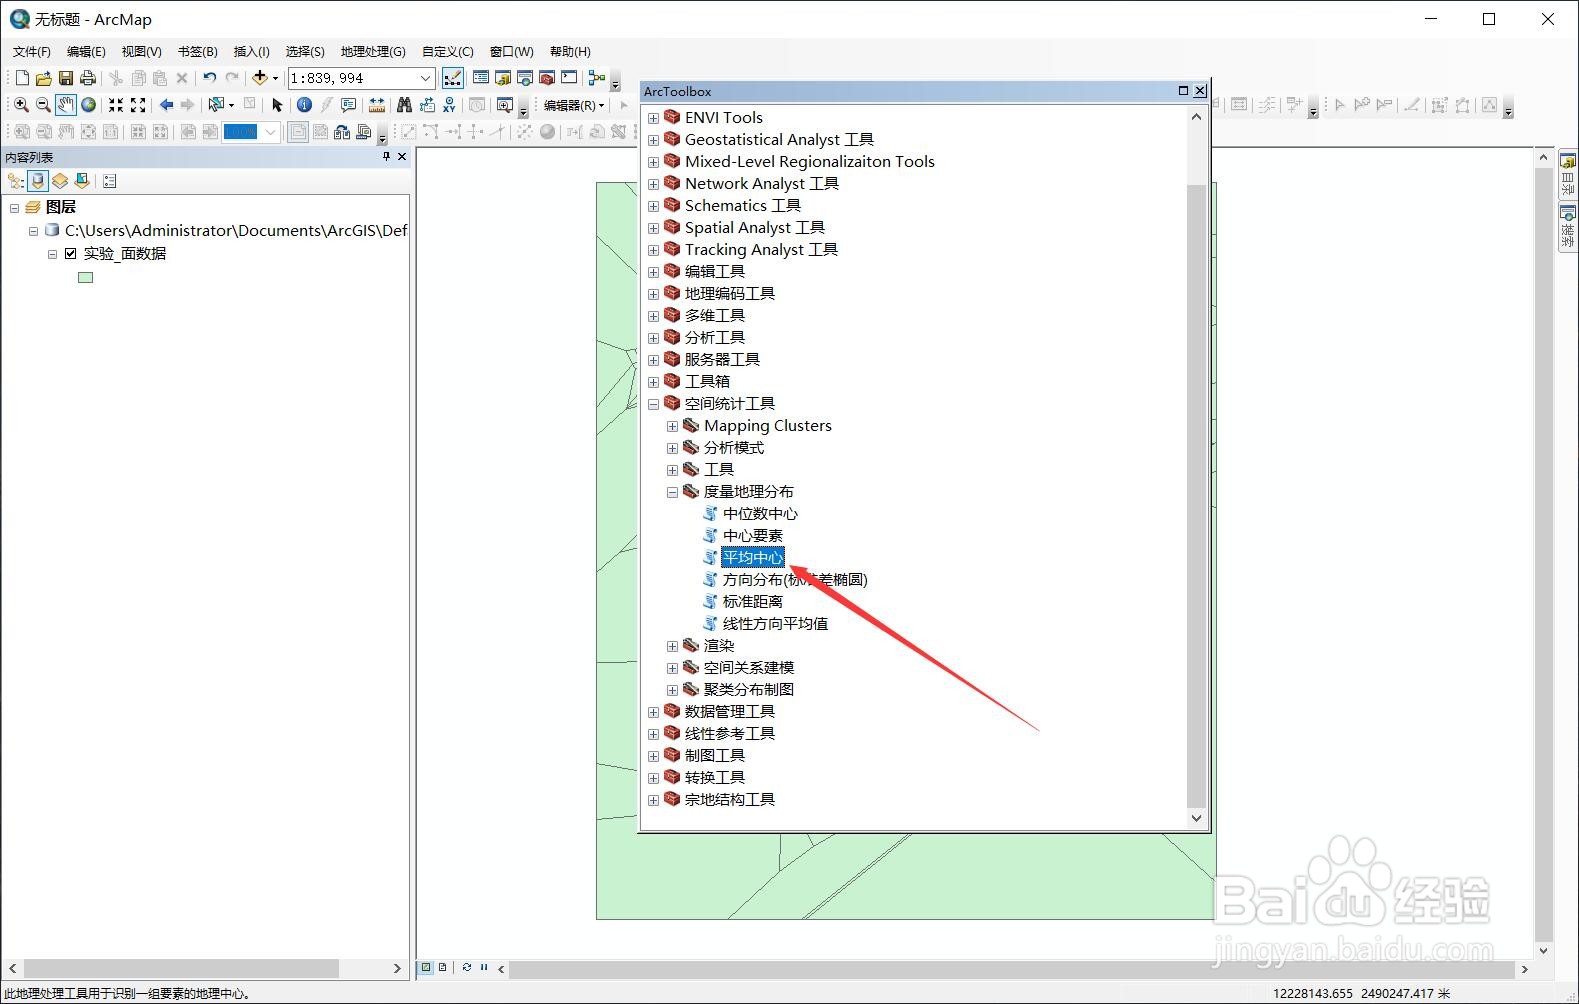Open the 视图(V) menu

tap(141, 52)
